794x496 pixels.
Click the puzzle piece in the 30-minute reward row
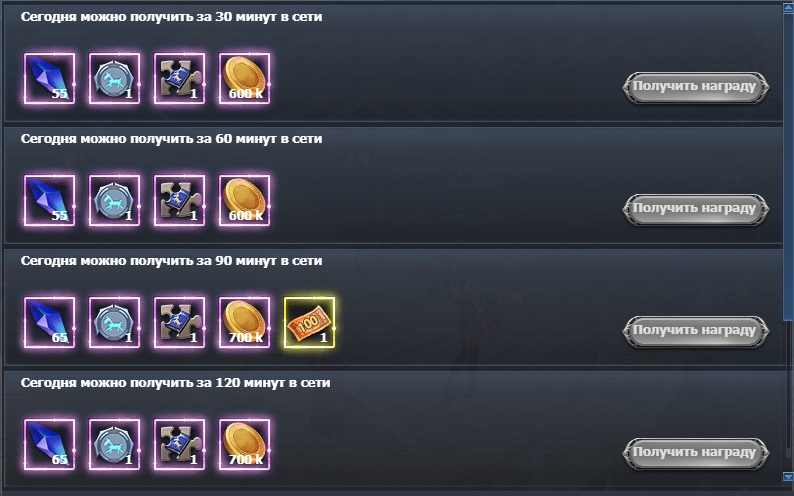click(179, 78)
